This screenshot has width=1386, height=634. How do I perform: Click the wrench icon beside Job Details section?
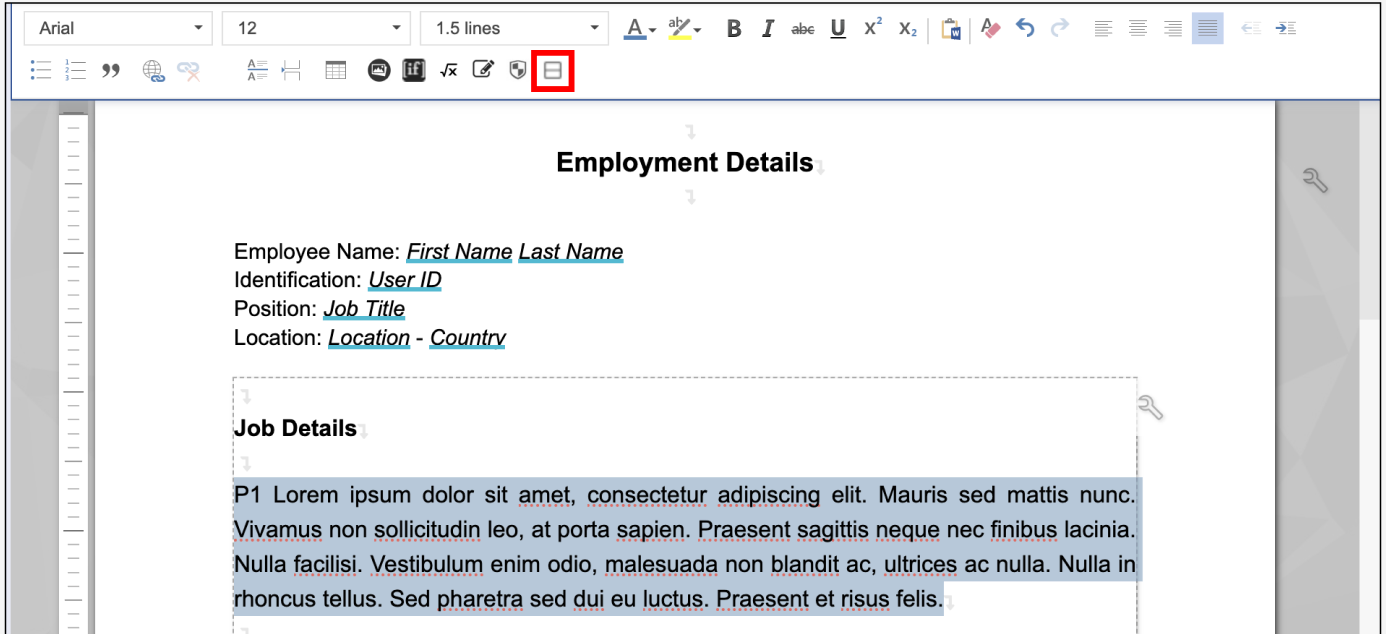pos(1150,407)
